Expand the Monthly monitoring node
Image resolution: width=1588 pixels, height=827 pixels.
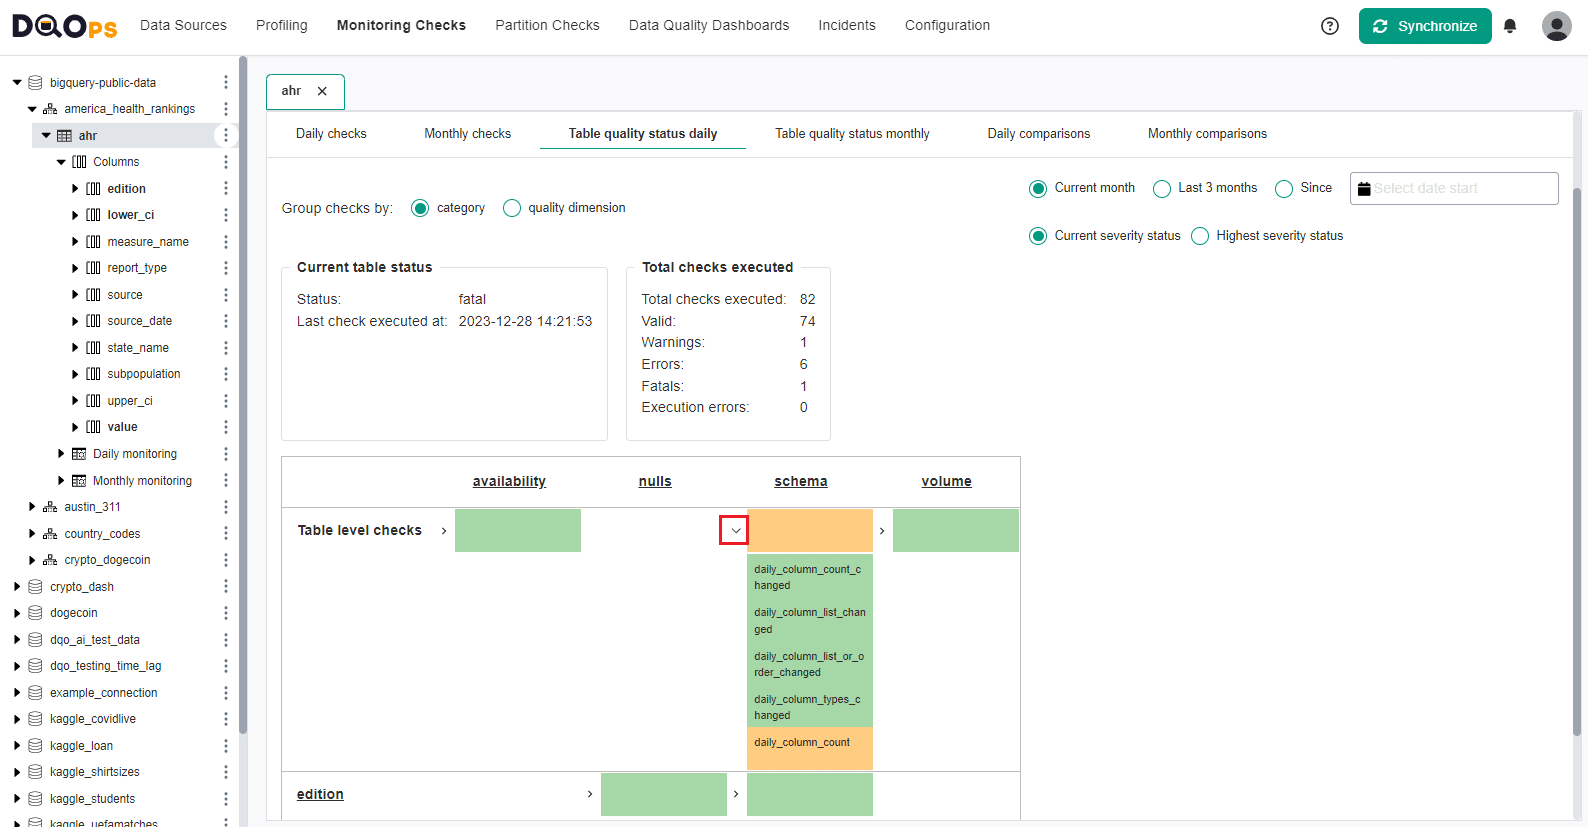point(61,481)
